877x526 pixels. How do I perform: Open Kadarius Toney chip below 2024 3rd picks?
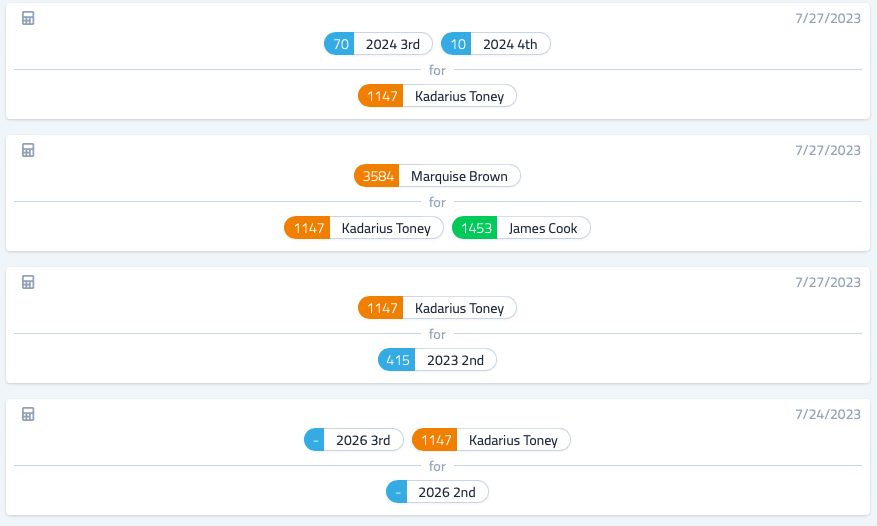pos(437,96)
